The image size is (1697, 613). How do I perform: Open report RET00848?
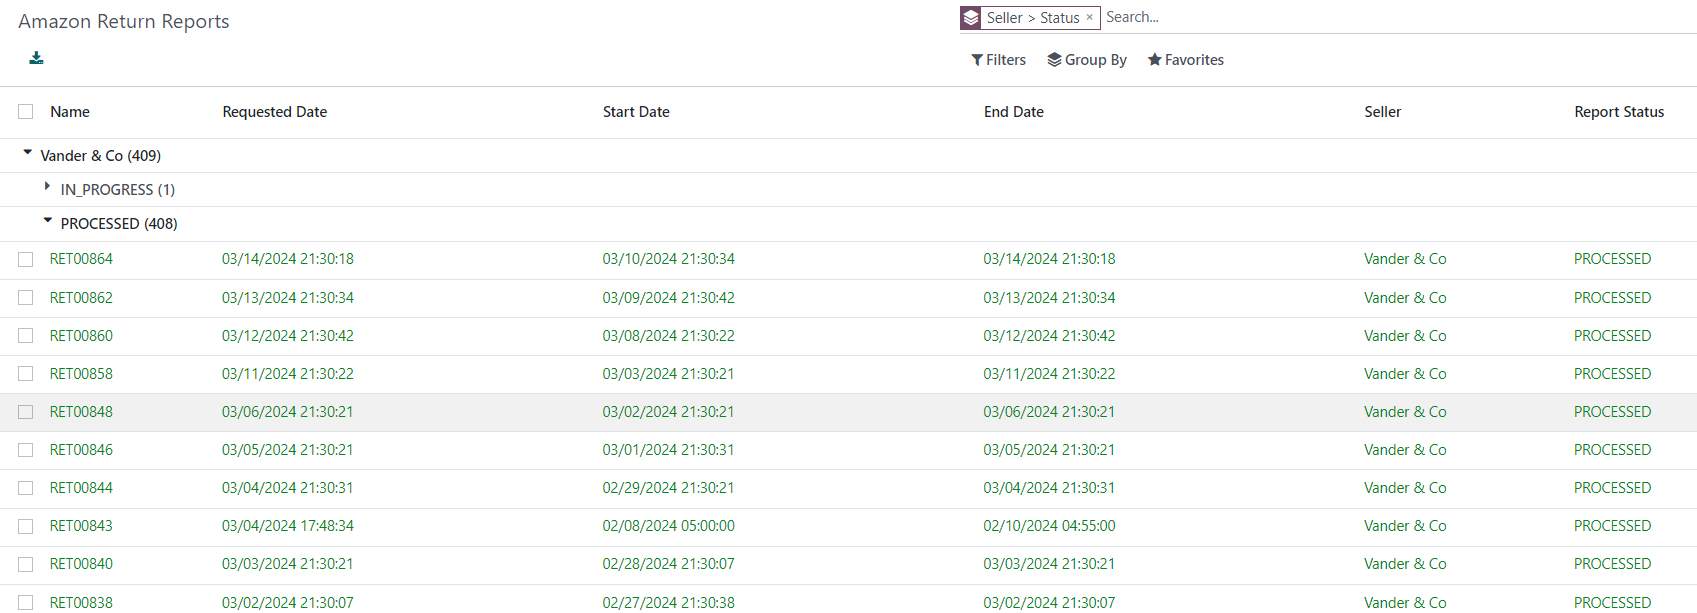click(x=81, y=412)
